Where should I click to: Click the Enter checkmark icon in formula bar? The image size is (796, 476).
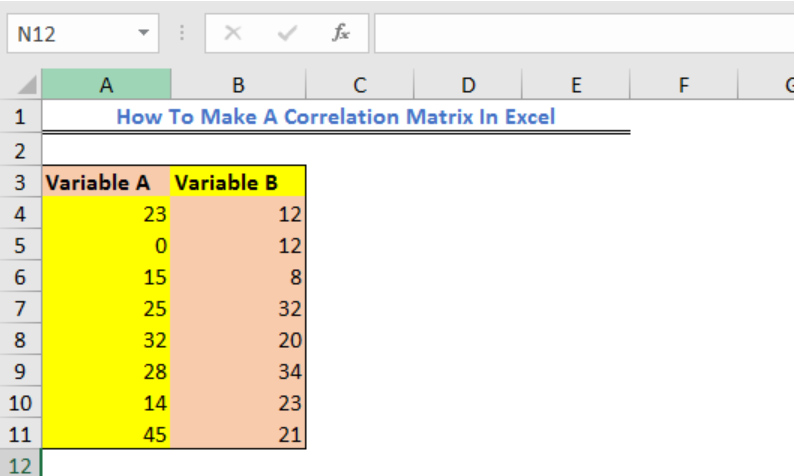[x=287, y=33]
